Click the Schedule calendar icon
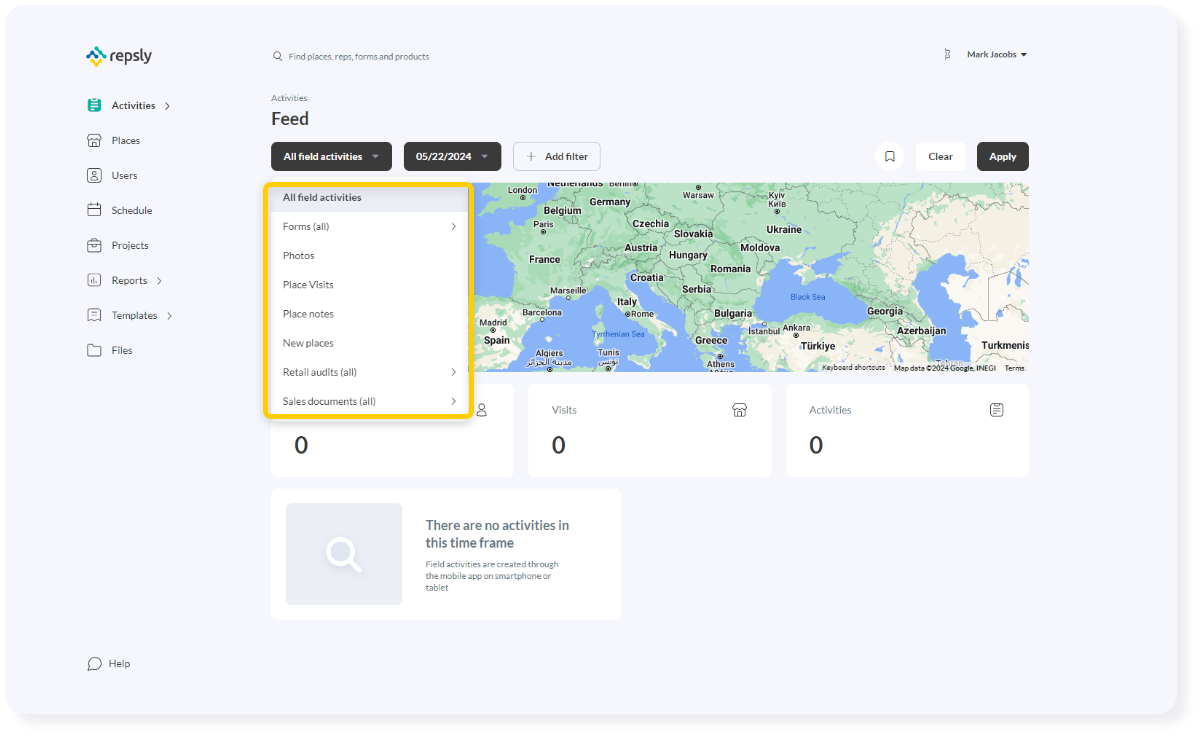Screen dimensions: 1202x739 (95, 210)
